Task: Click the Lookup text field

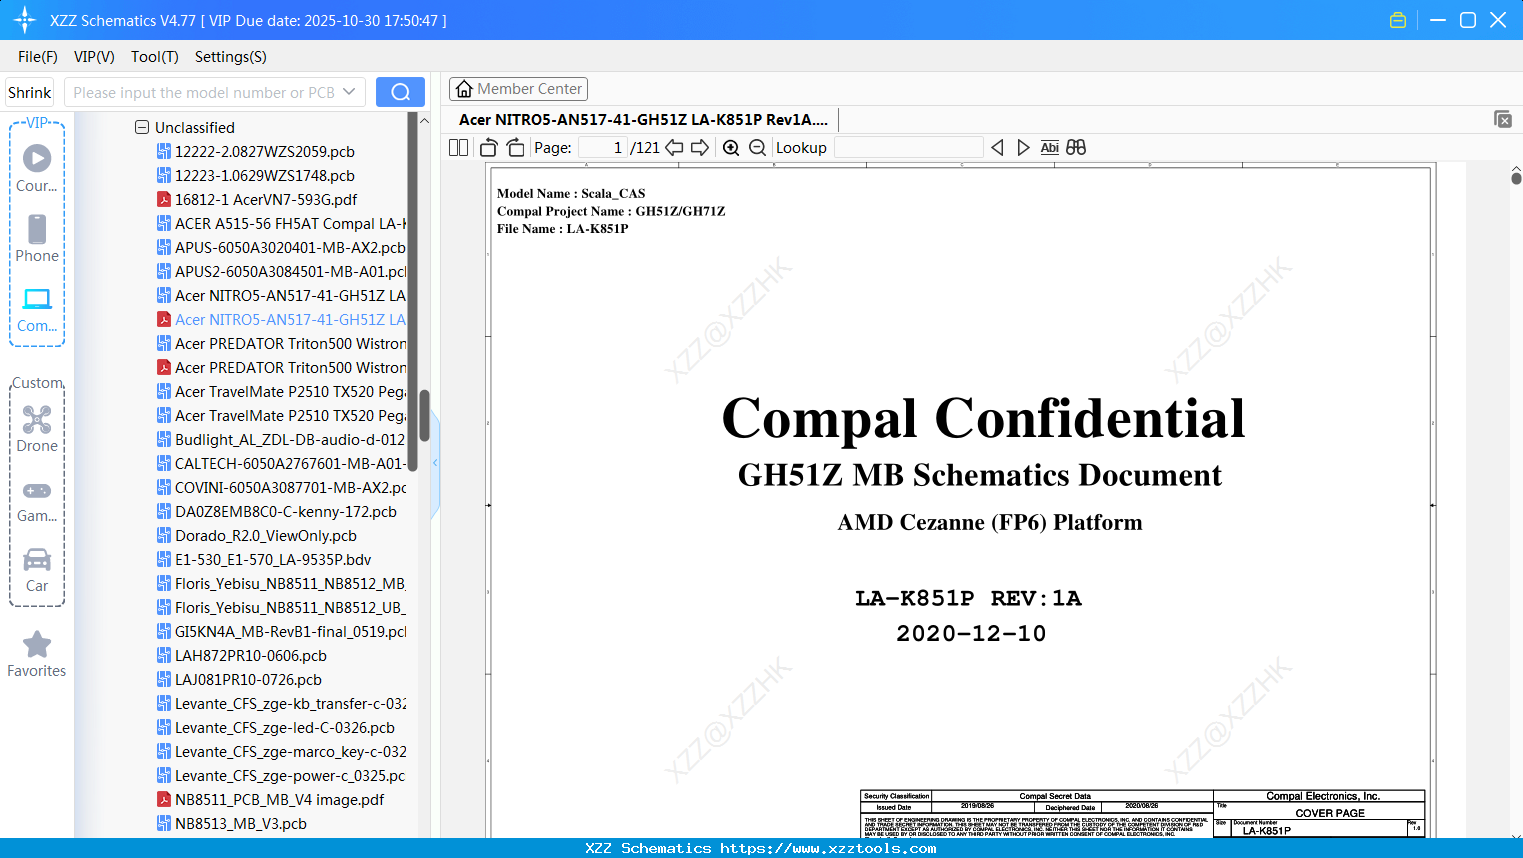Action: (908, 148)
